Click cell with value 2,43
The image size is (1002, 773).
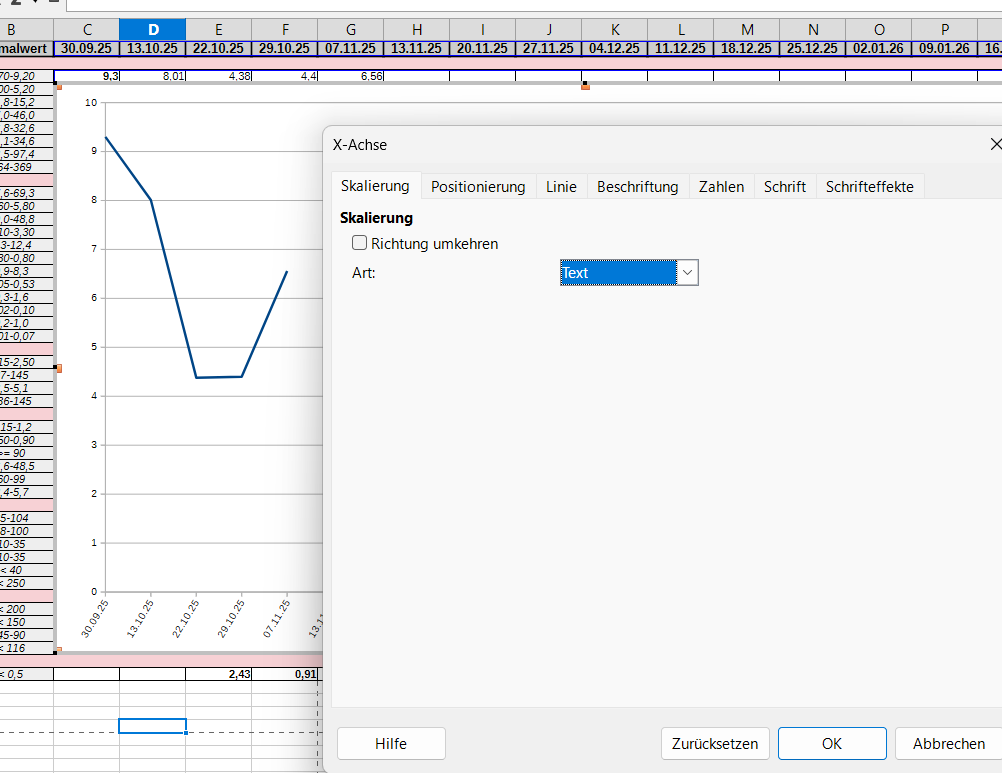pos(218,674)
